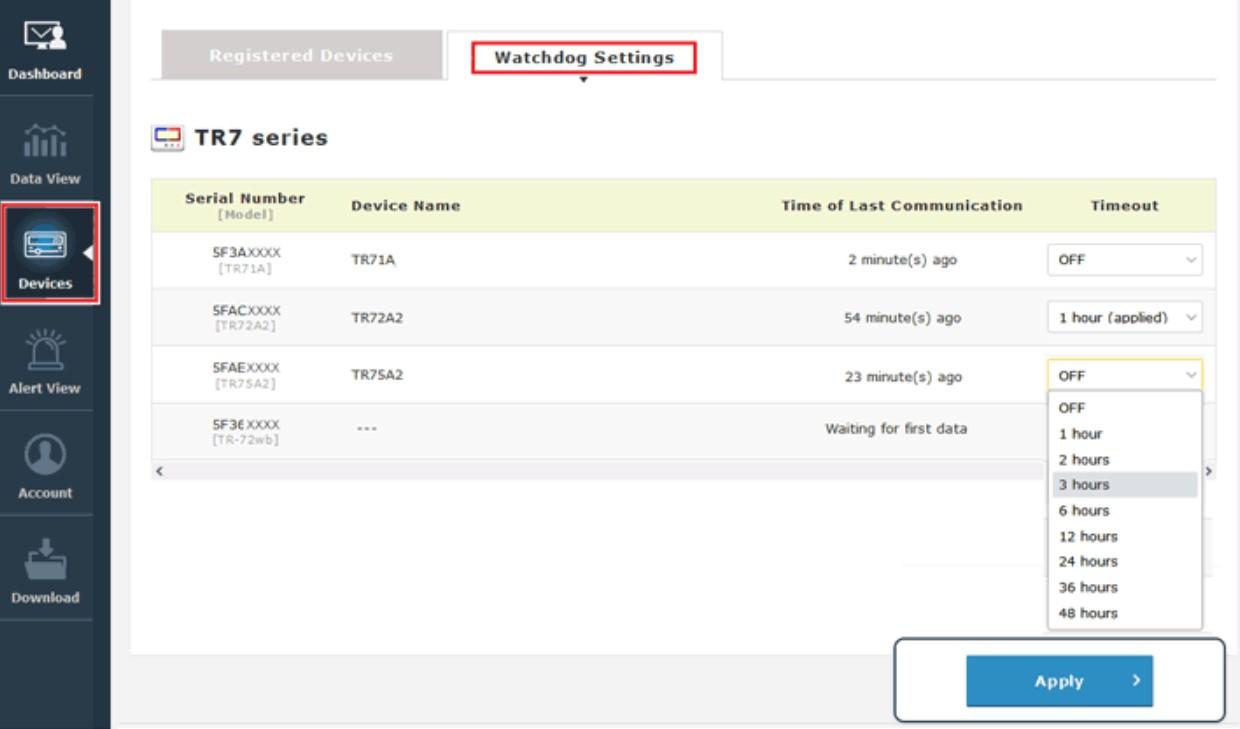Choose the 1 hour timeout option

point(1124,434)
